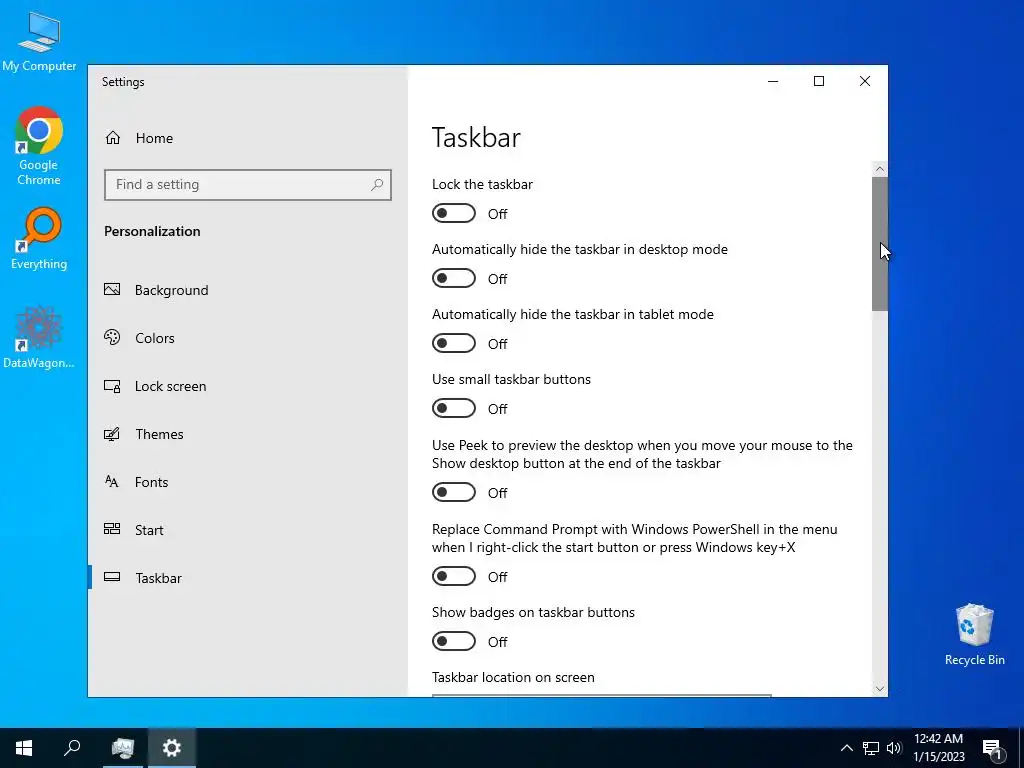
Task: Click the settings scrollbar thumb
Action: tap(880, 244)
